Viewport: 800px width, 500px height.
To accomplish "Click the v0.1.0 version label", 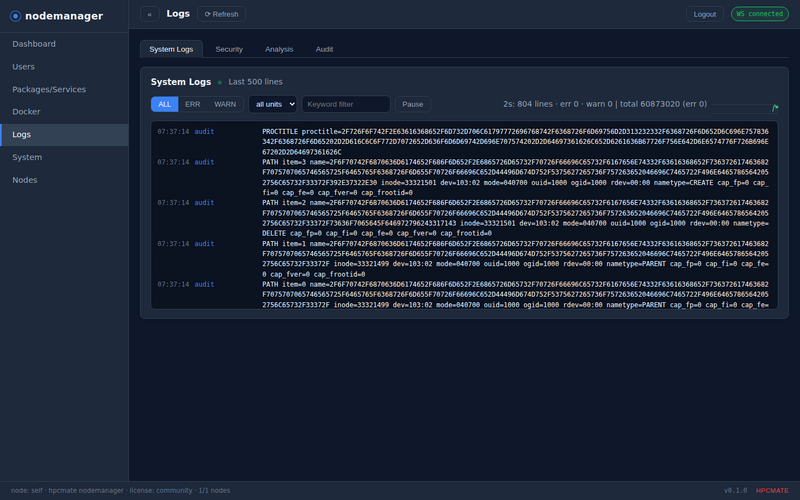I will (735, 490).
